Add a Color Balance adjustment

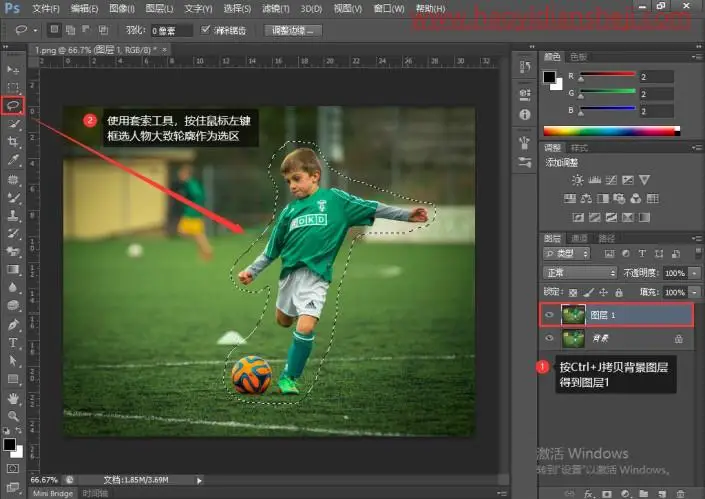[586, 199]
